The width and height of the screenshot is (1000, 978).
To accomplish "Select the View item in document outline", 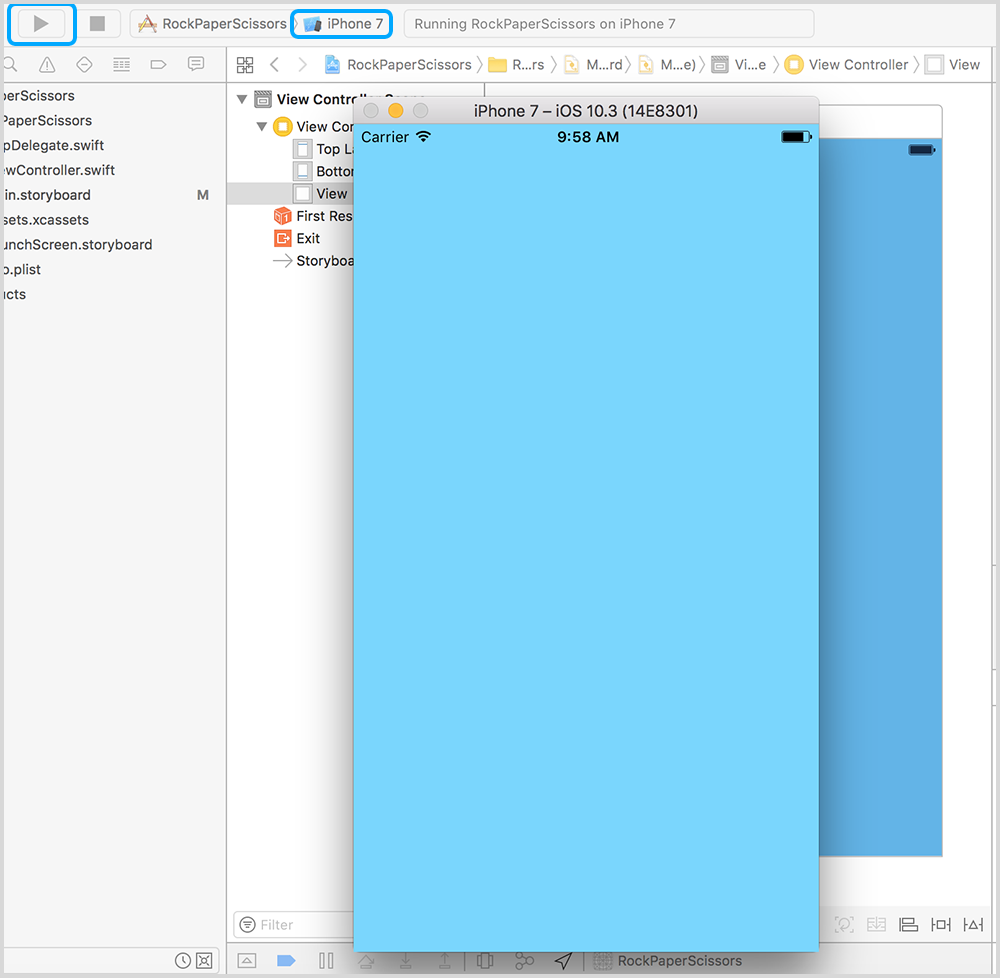I will pos(330,194).
